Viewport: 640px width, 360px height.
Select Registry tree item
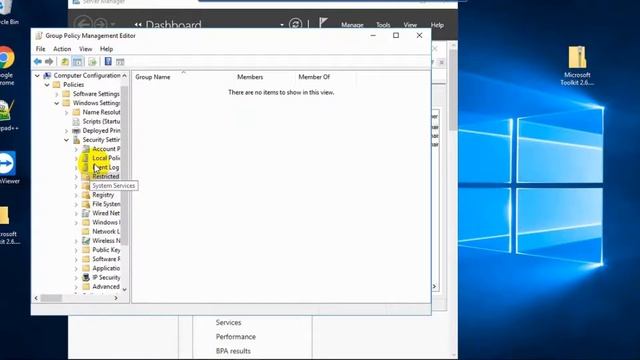tap(103, 195)
